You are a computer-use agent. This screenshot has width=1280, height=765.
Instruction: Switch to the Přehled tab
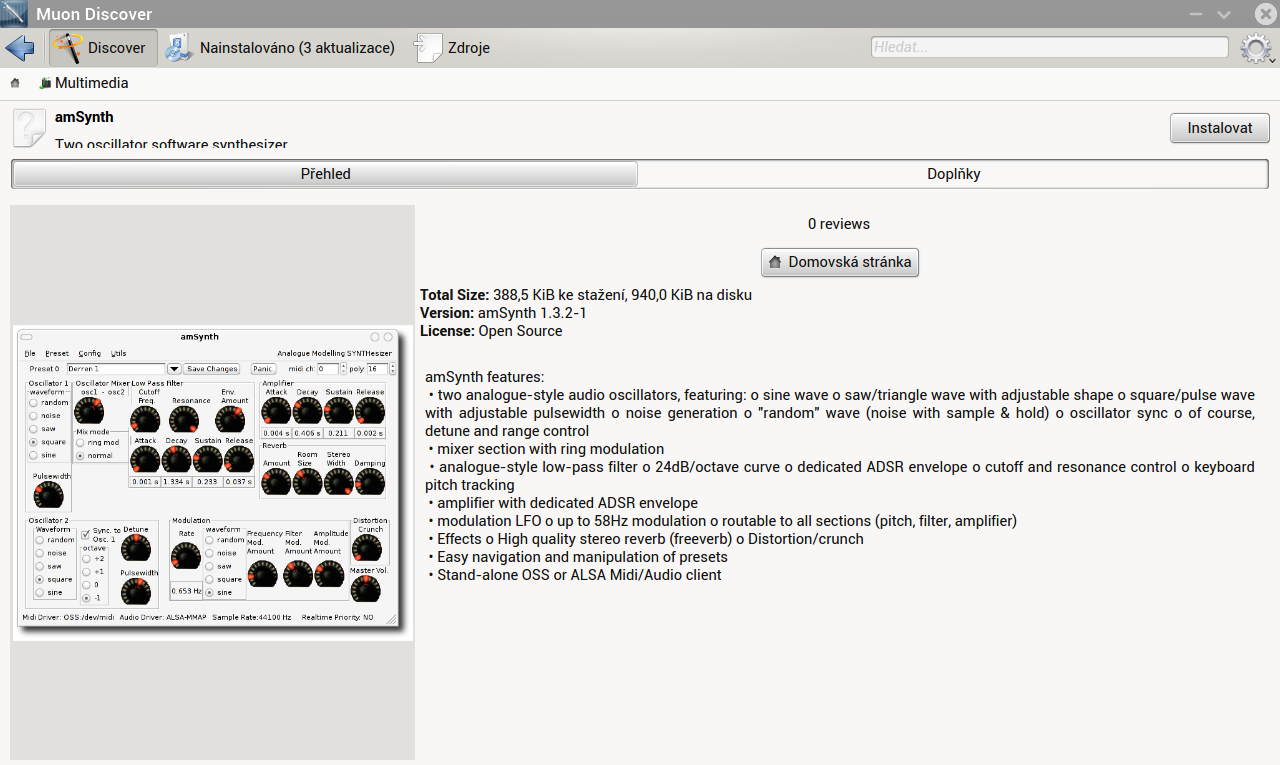pos(325,174)
